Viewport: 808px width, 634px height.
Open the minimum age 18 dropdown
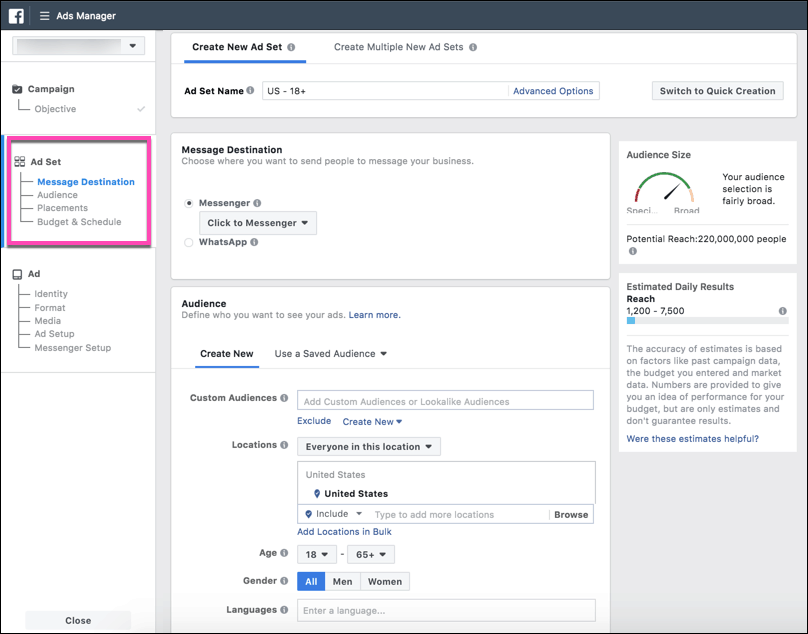pos(317,555)
